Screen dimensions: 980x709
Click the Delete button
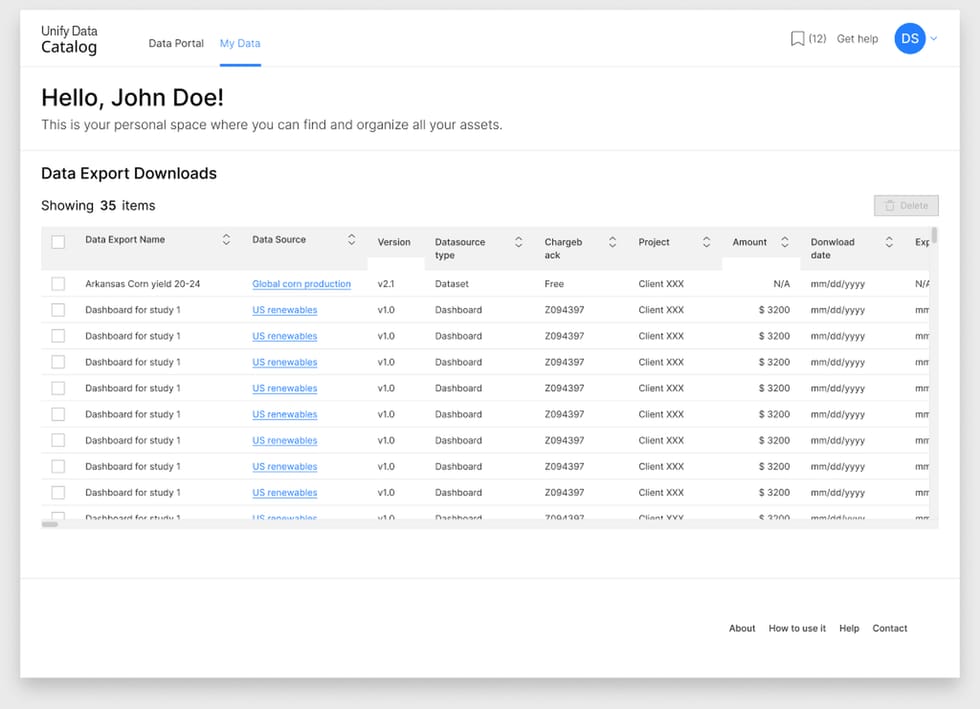click(906, 206)
